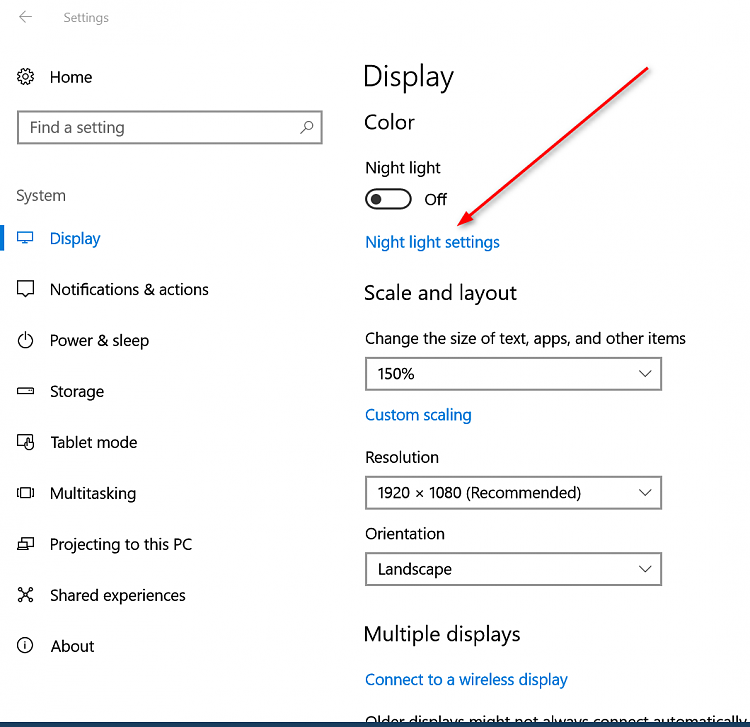
Task: Click Connect to a wireless display
Action: click(466, 679)
